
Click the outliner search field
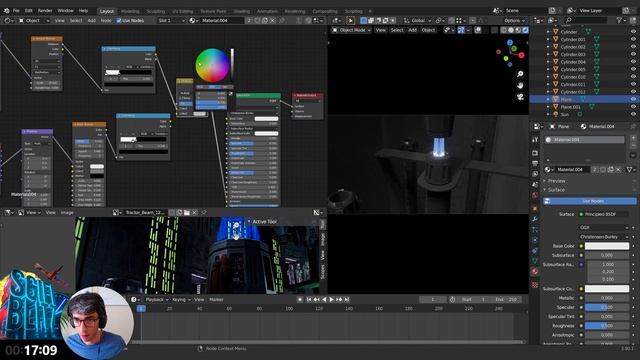pyautogui.click(x=586, y=20)
